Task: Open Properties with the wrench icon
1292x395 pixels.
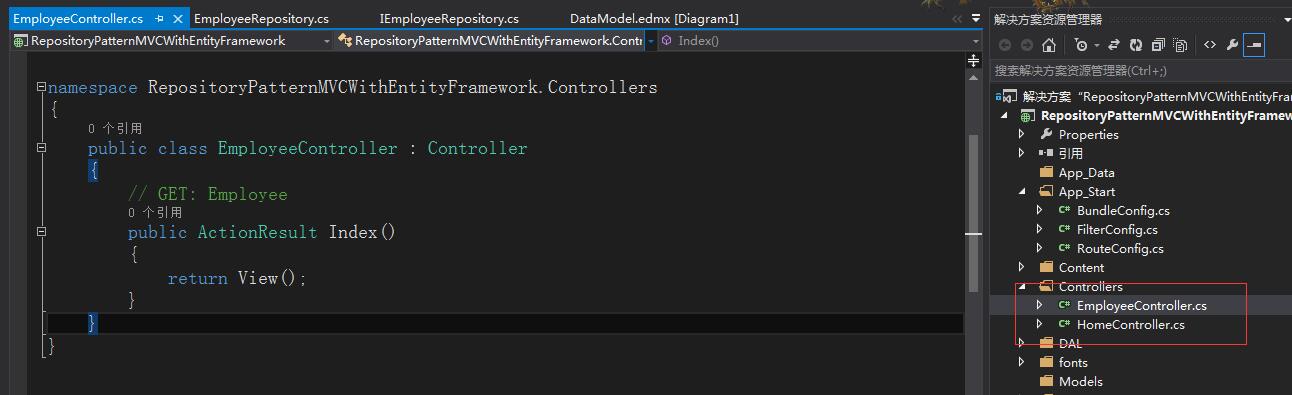Action: [1232, 45]
